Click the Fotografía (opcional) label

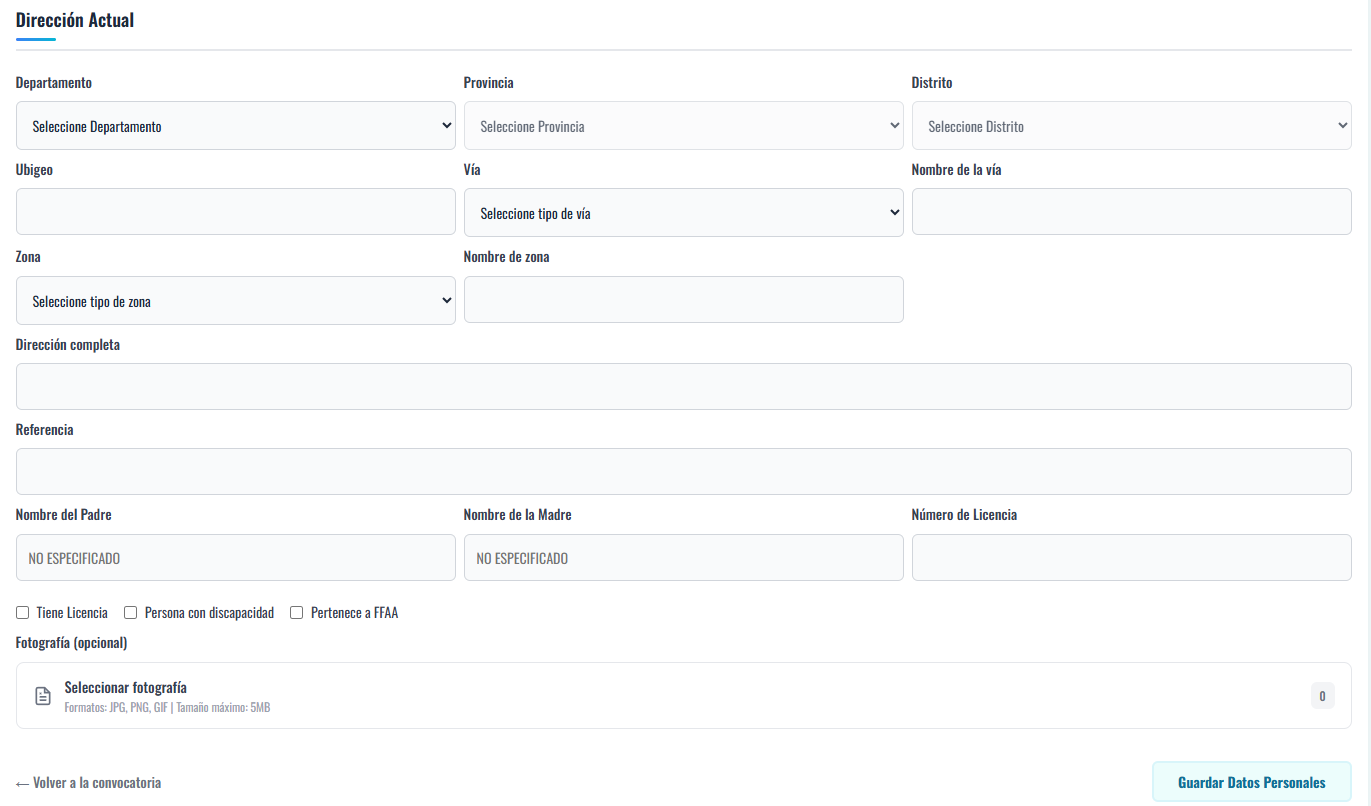pos(72,643)
